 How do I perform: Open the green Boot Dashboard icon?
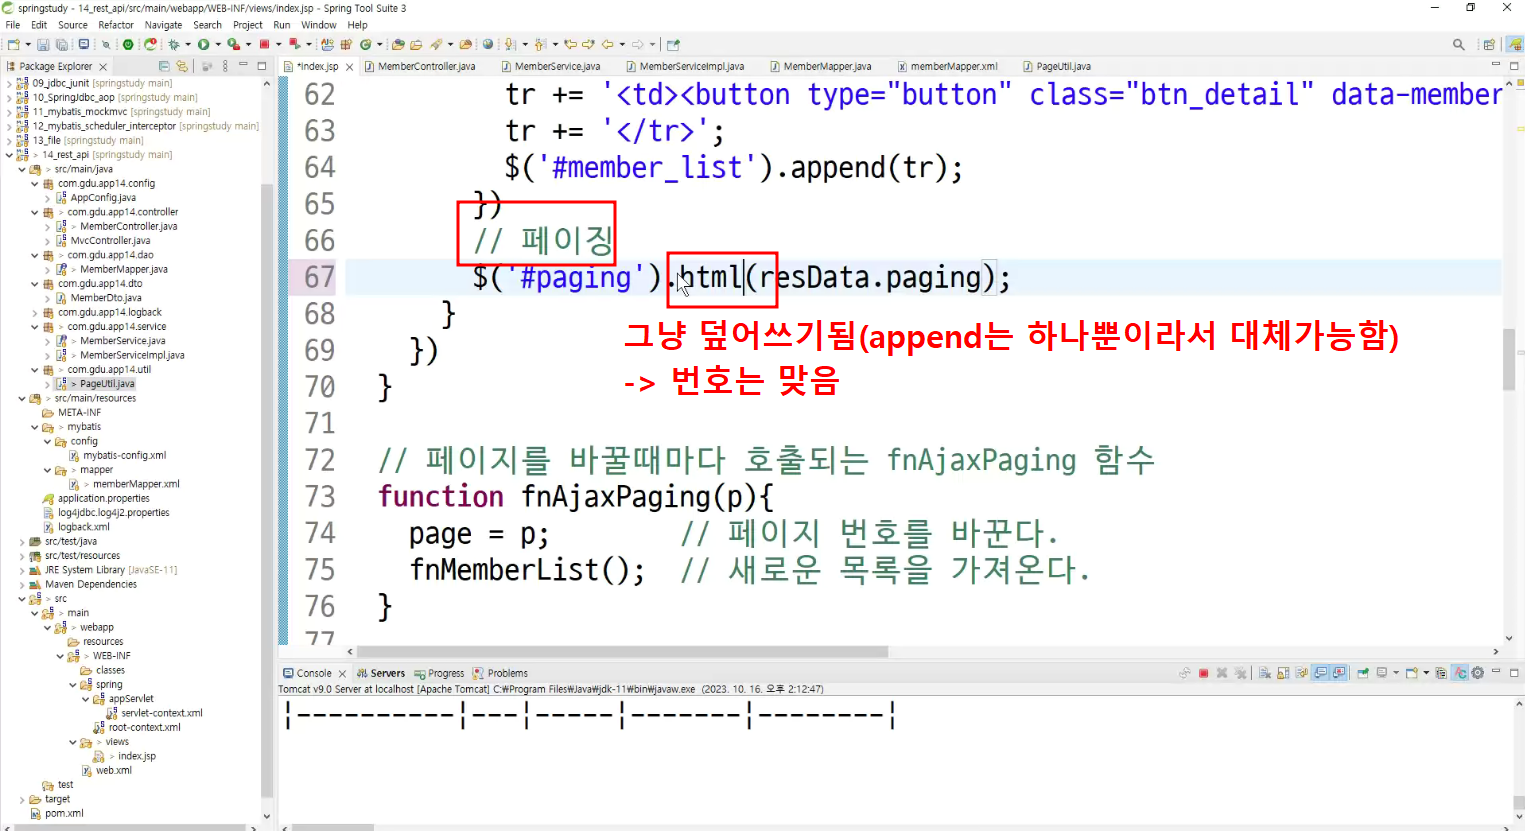pos(128,44)
